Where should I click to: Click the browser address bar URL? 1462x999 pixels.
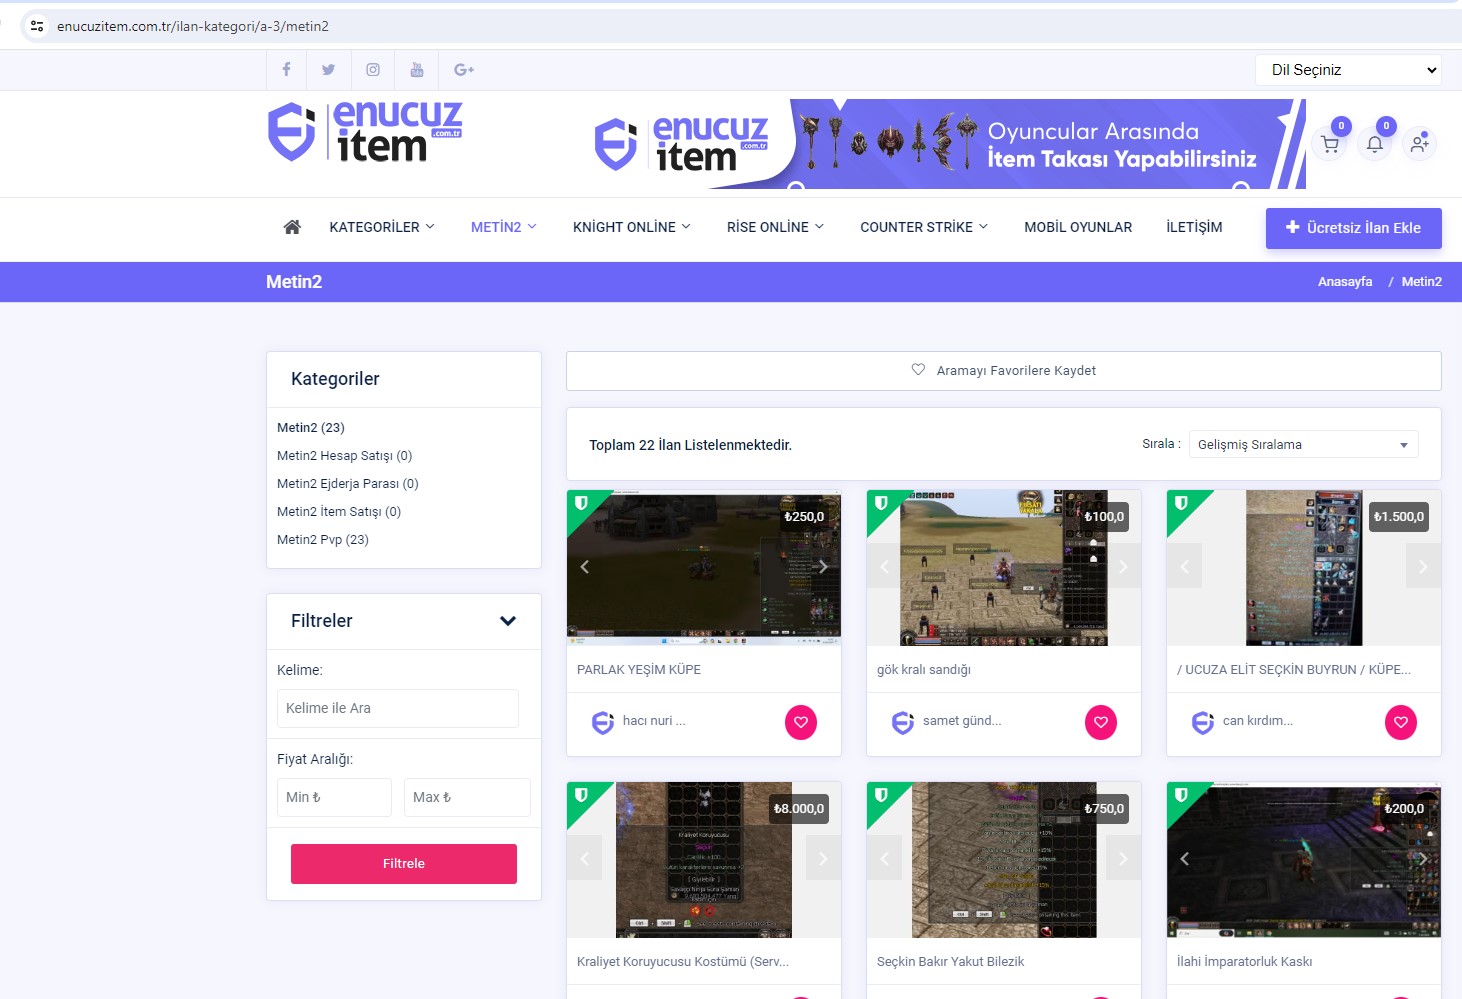193,26
